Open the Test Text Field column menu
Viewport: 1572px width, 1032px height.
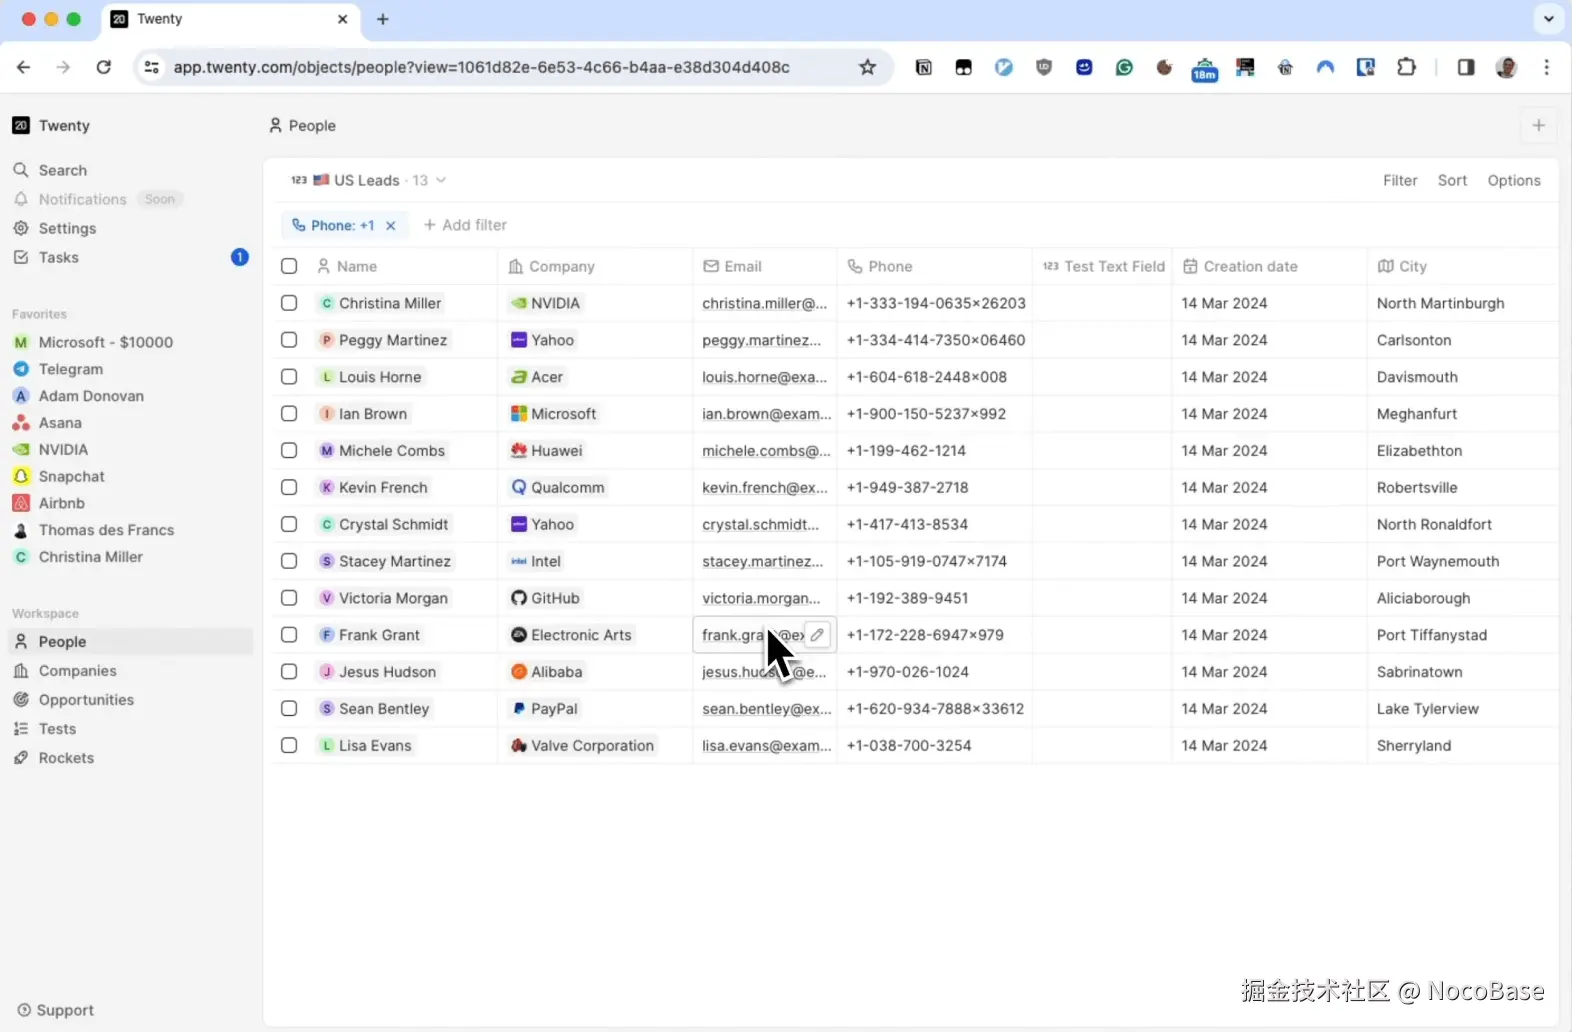1102,266
